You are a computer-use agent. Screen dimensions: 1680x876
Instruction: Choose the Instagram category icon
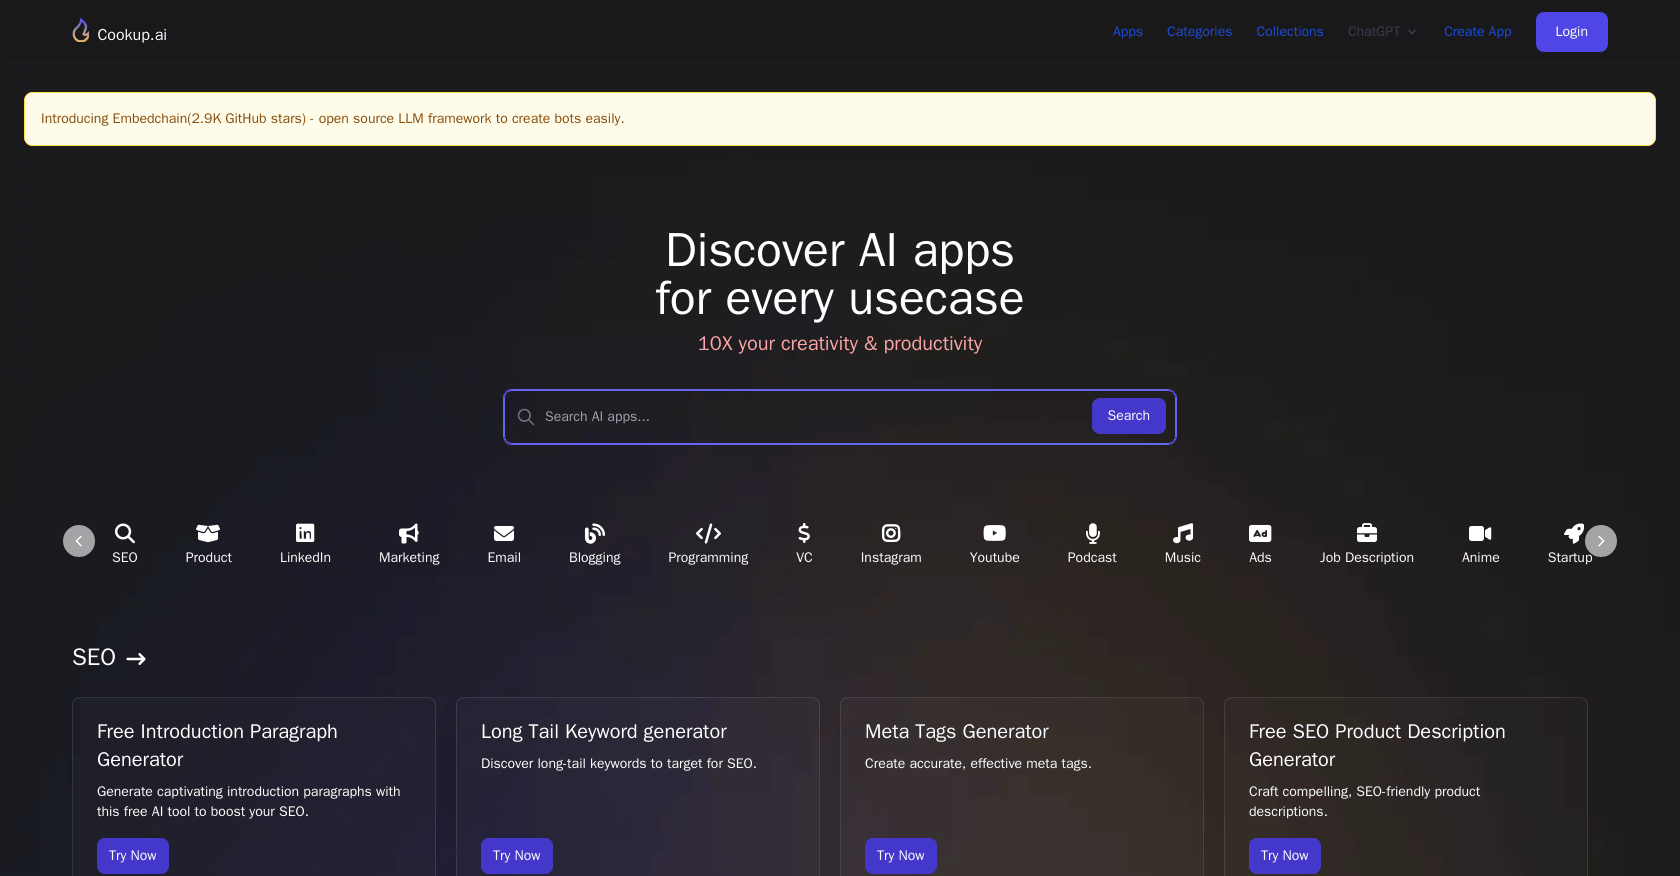[x=891, y=534]
